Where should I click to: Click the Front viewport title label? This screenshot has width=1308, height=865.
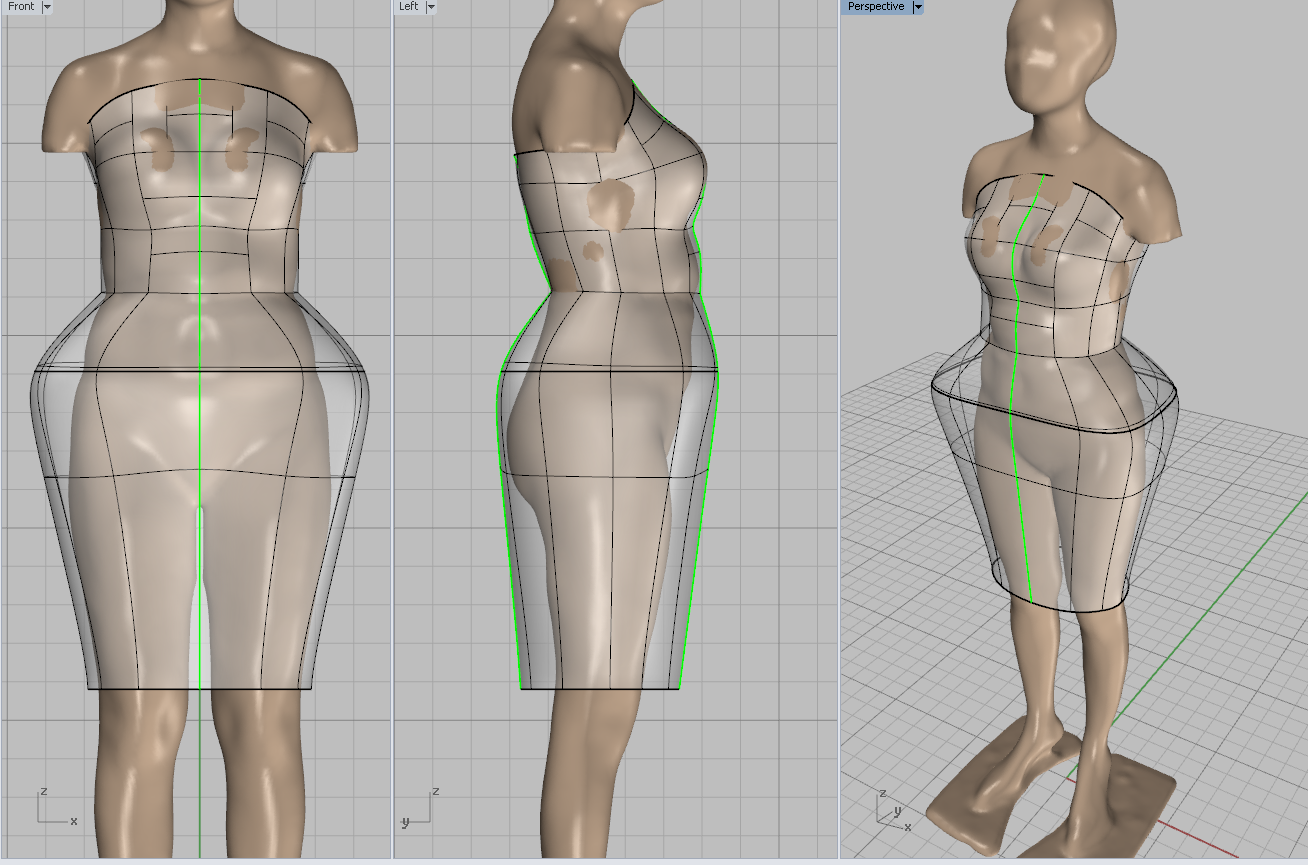[x=21, y=7]
